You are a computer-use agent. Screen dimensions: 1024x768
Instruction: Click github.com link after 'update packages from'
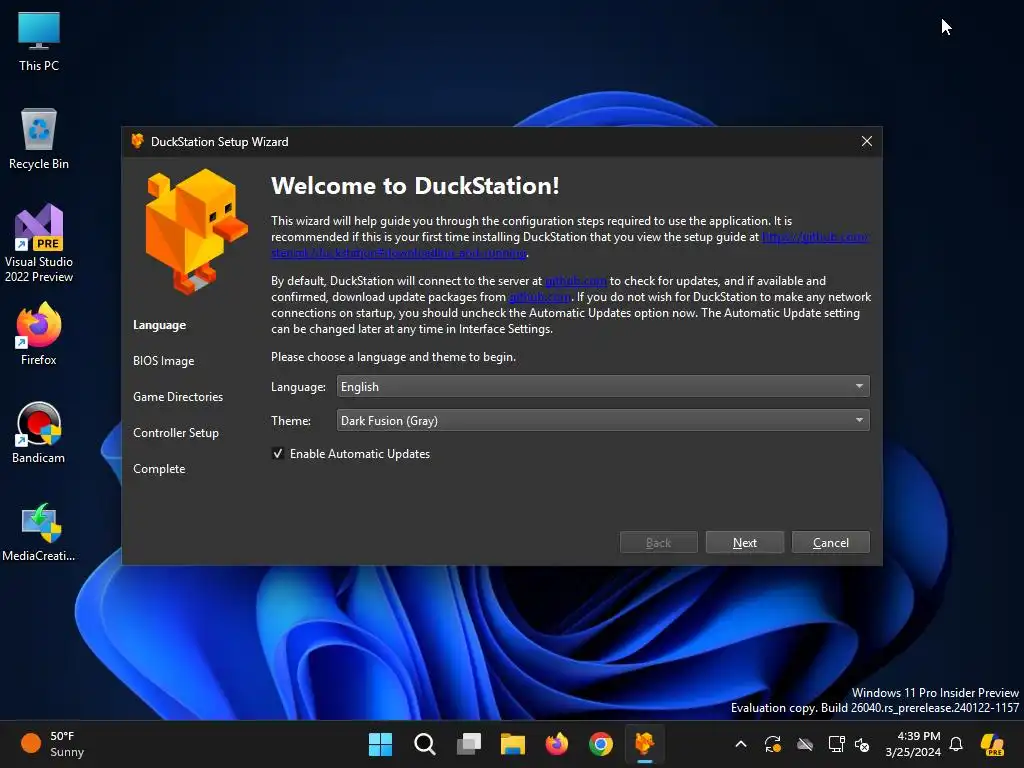pos(539,297)
